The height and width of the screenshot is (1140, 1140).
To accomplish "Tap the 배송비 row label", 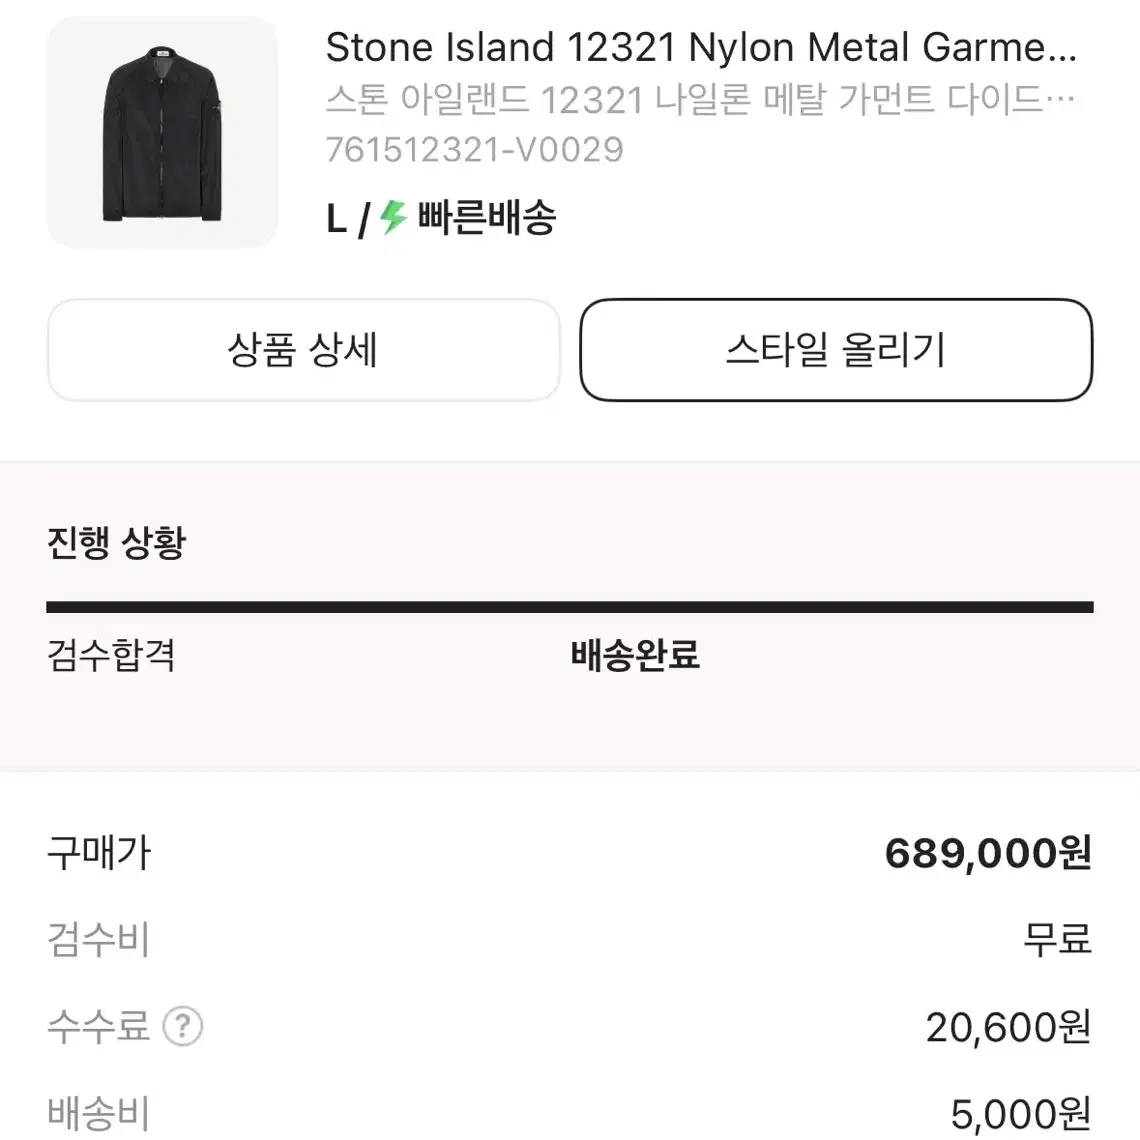I will [x=98, y=1113].
